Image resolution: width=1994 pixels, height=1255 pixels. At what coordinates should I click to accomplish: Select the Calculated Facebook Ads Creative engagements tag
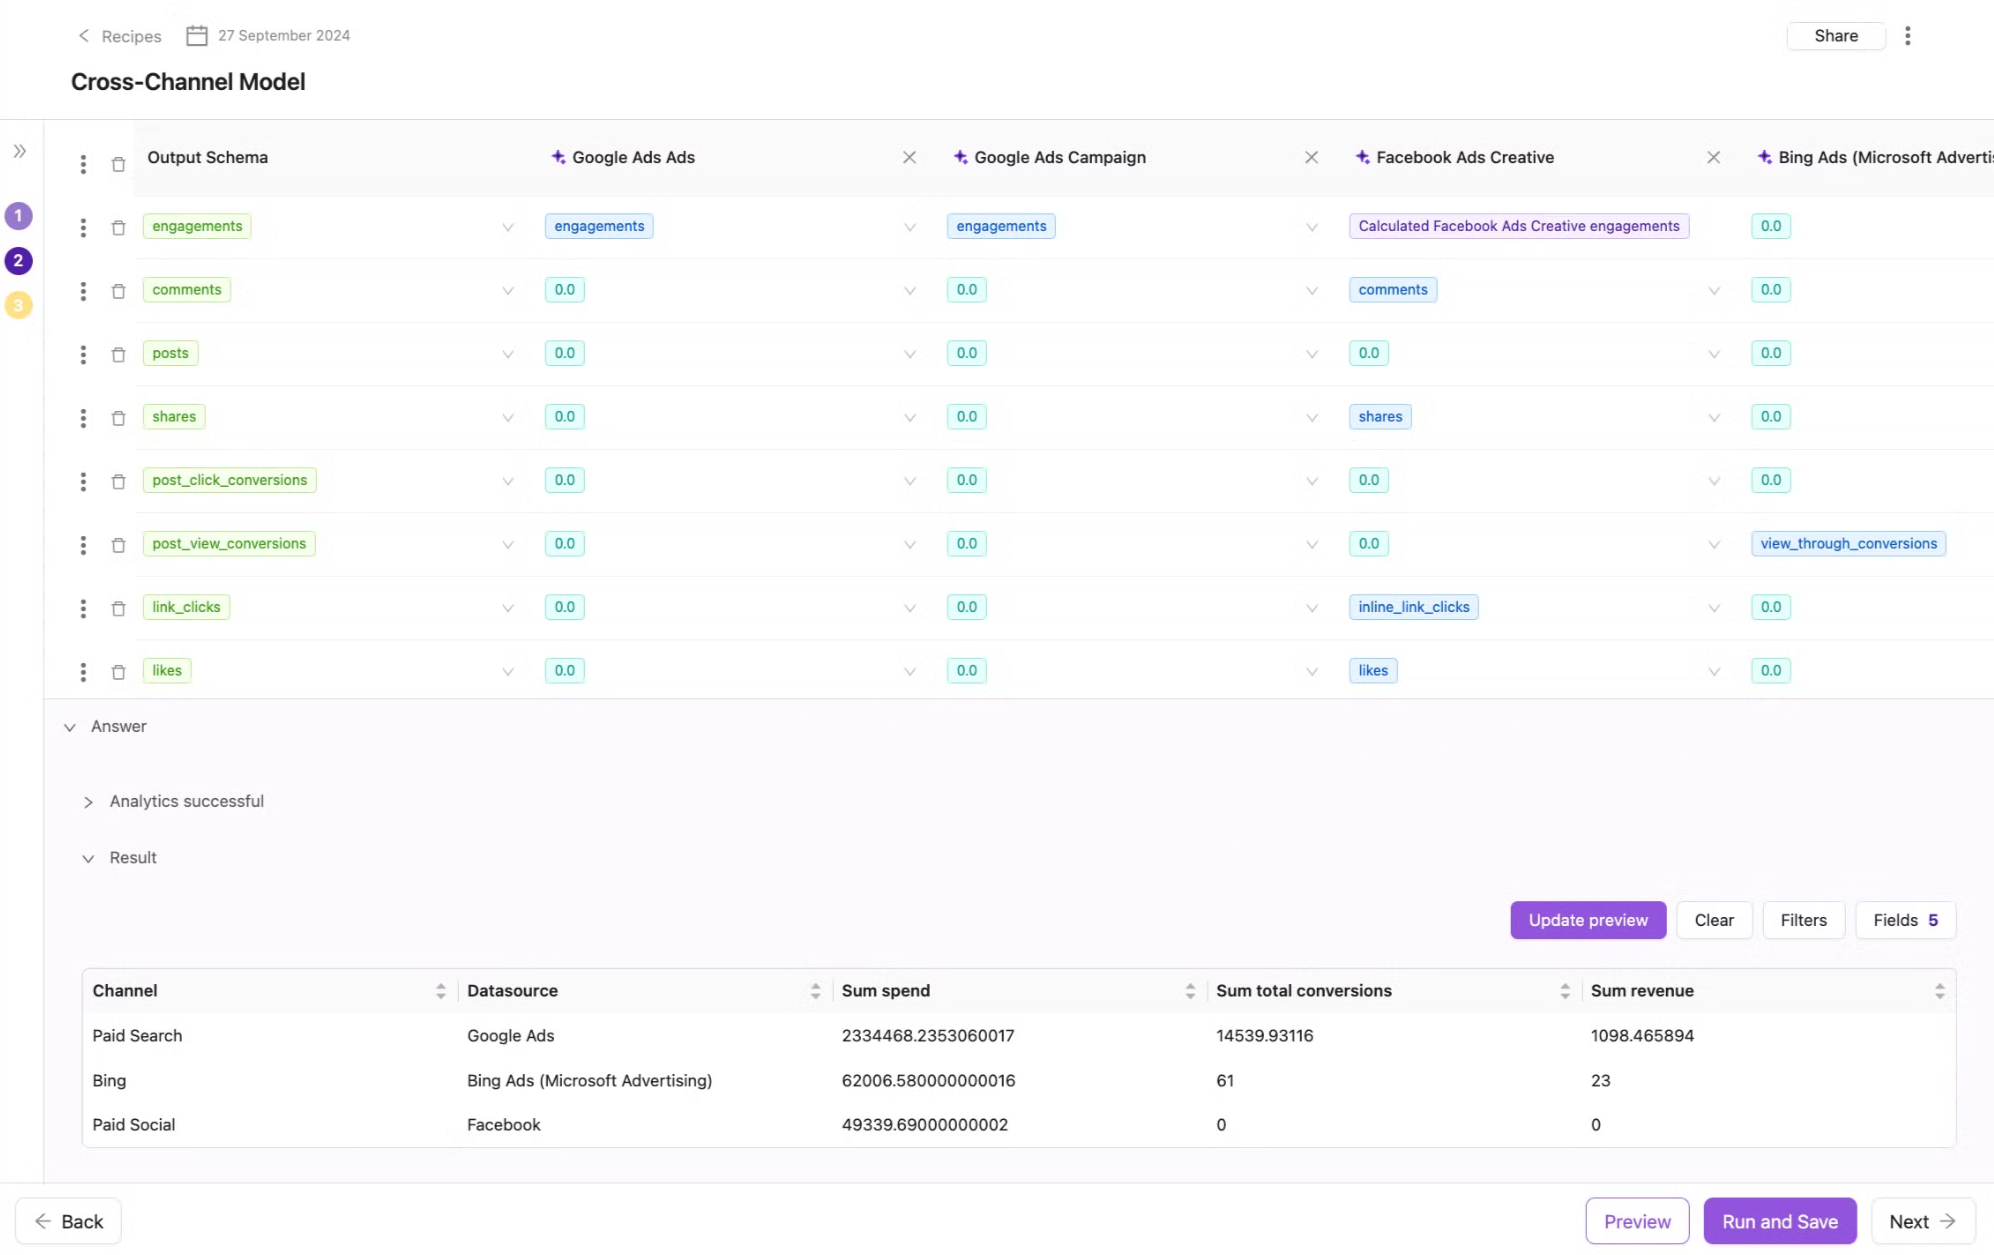click(x=1518, y=226)
